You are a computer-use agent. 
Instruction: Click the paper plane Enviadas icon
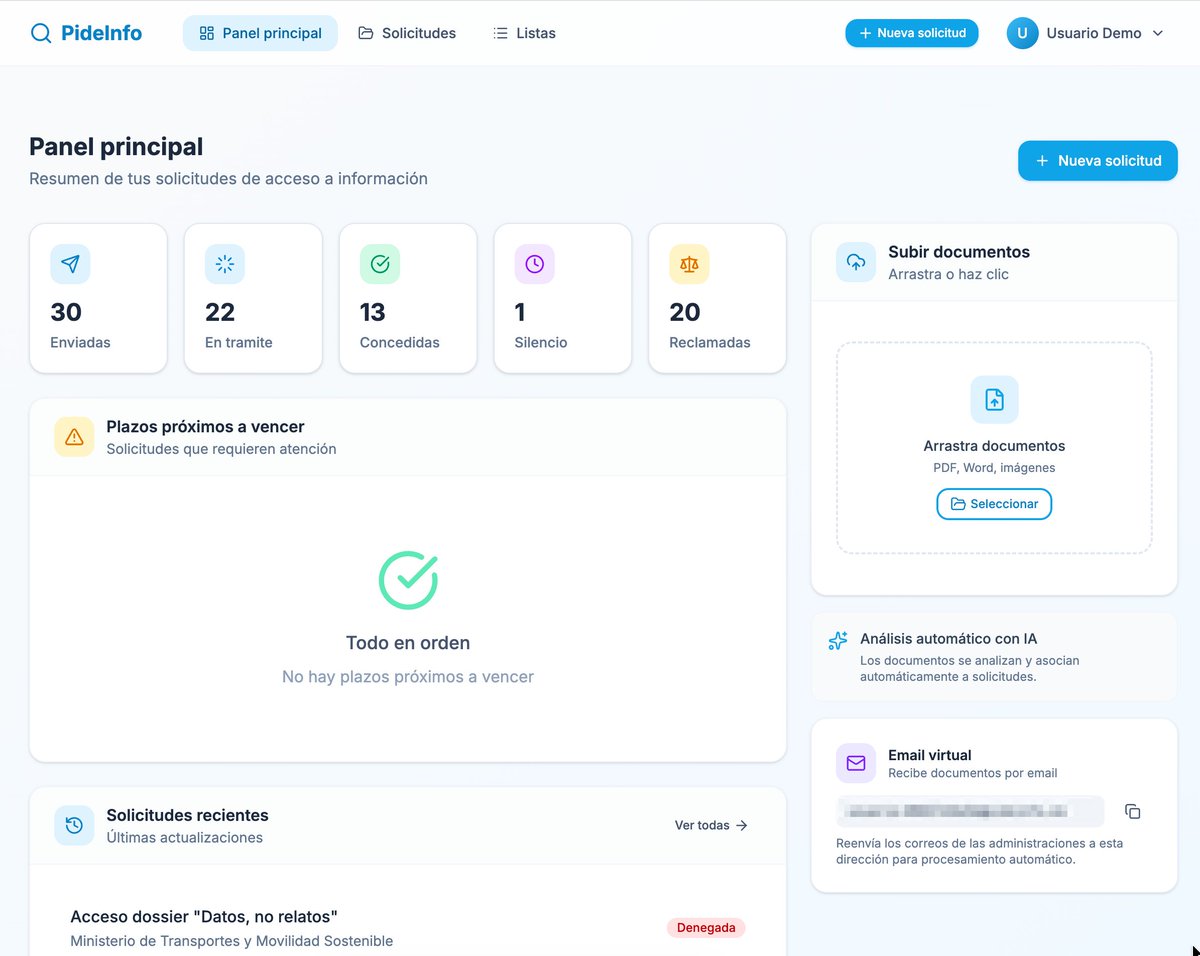[70, 264]
